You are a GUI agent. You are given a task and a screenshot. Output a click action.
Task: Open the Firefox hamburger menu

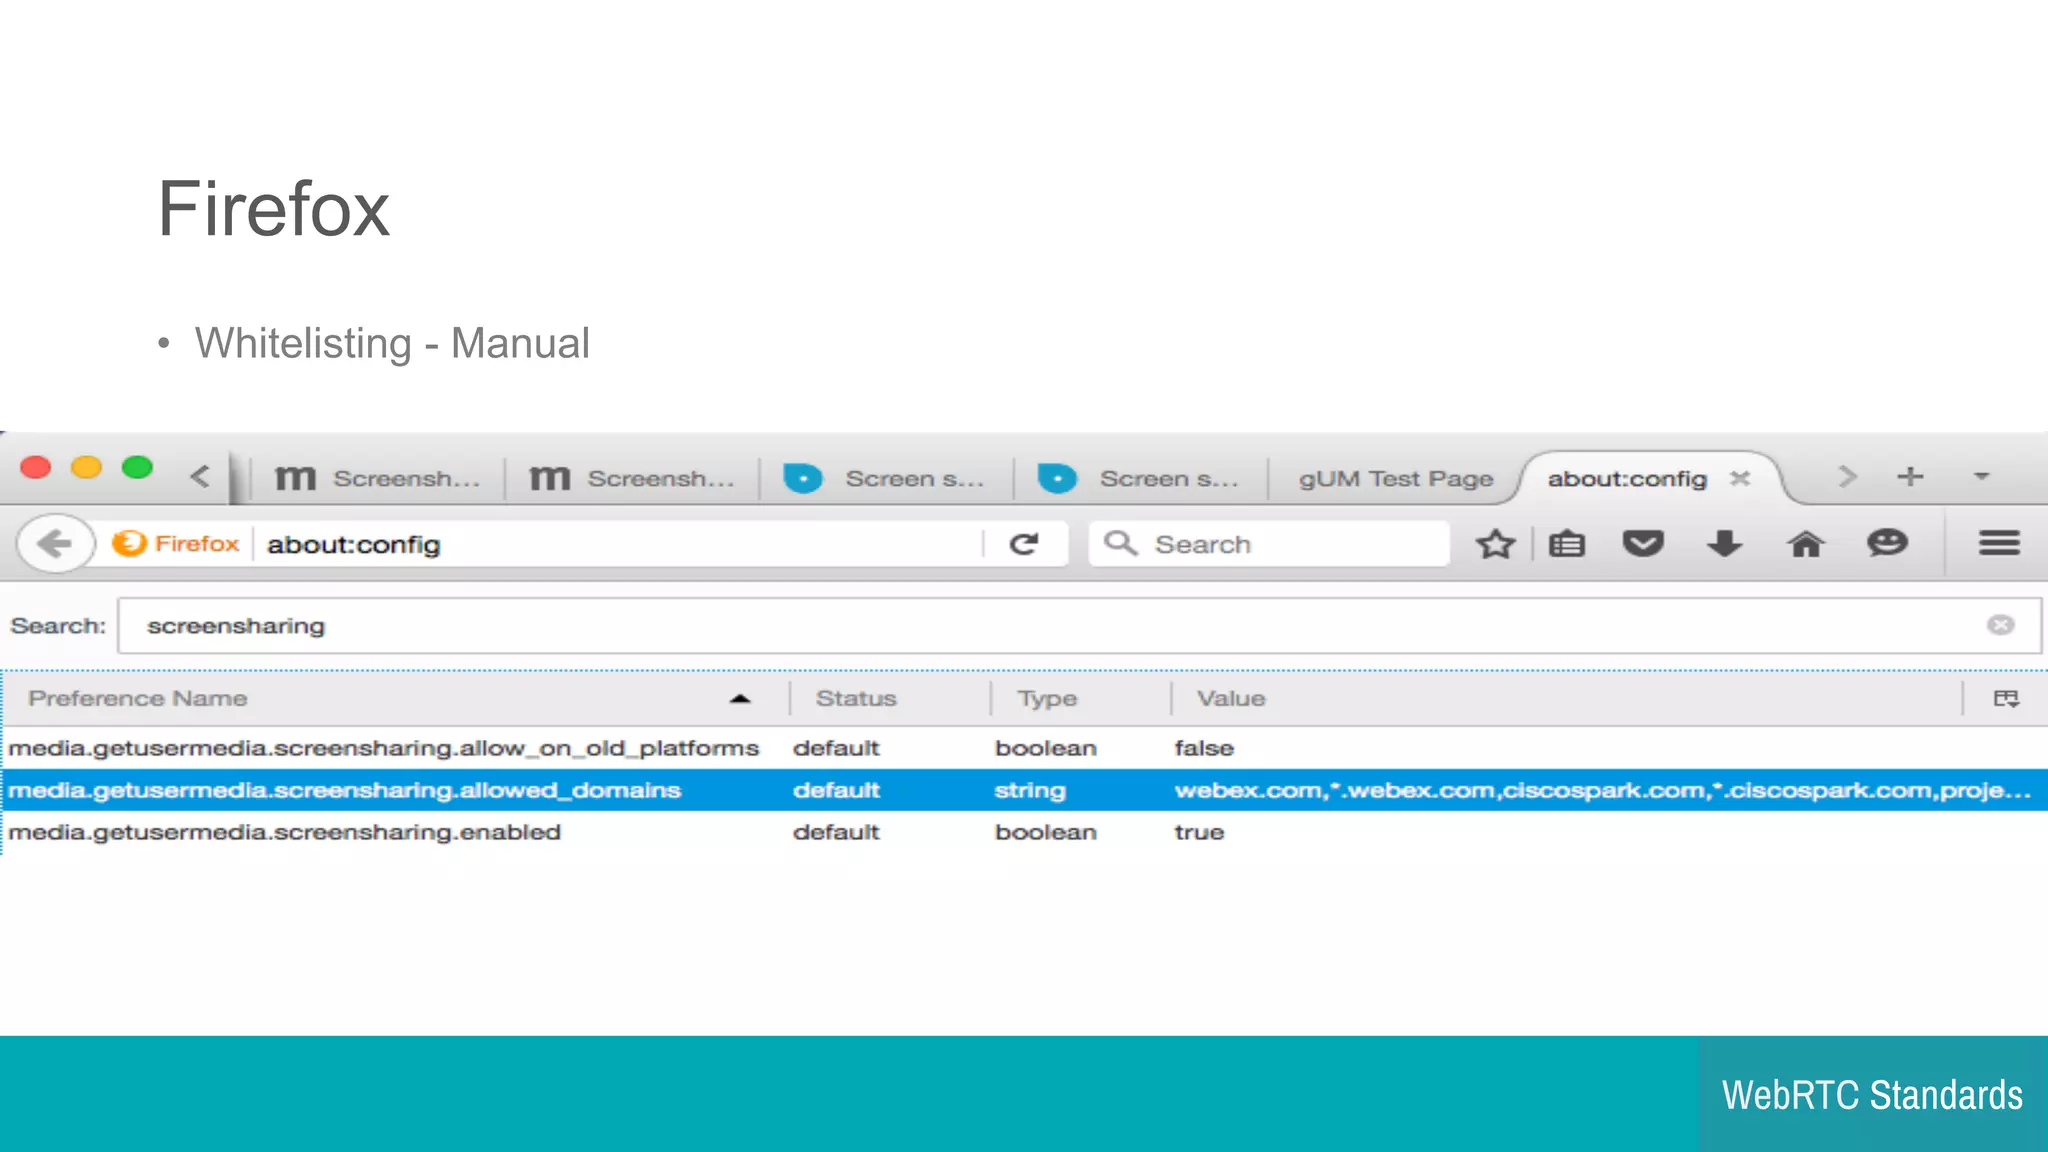(x=1999, y=543)
